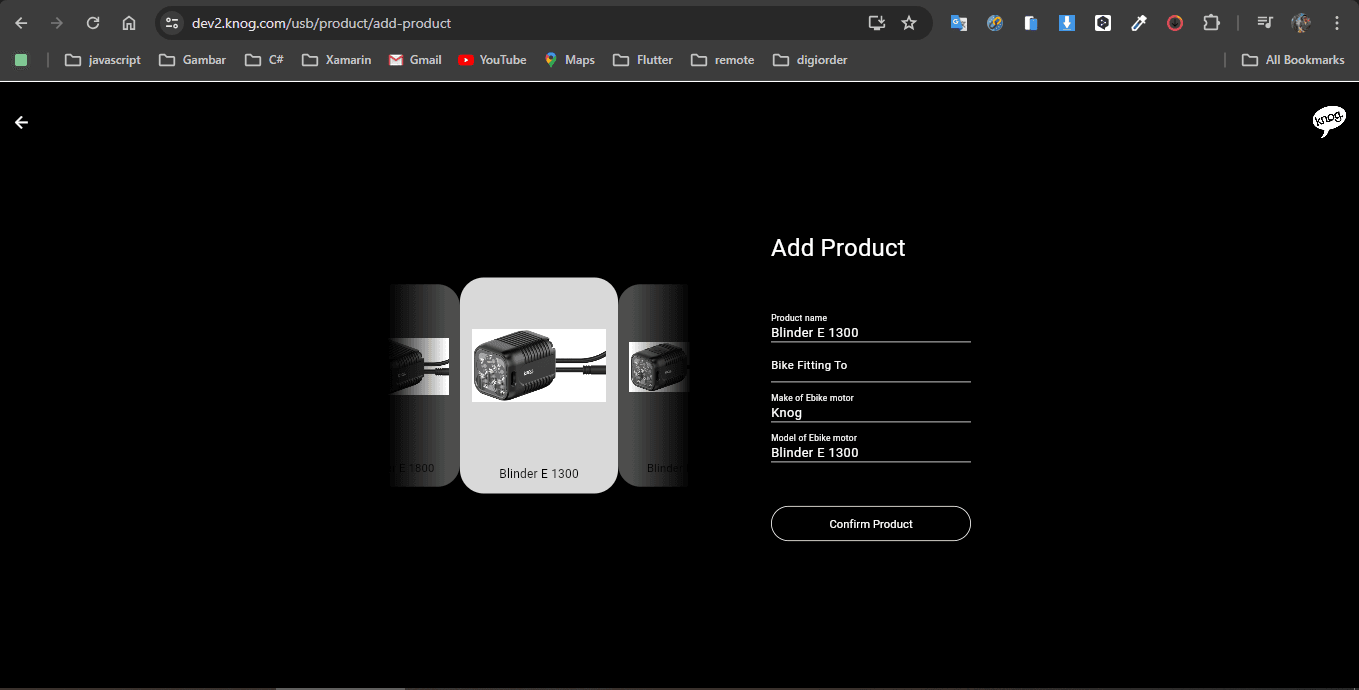1359x690 pixels.
Task: Edit the Make of Ebike motor field
Action: pos(871,407)
